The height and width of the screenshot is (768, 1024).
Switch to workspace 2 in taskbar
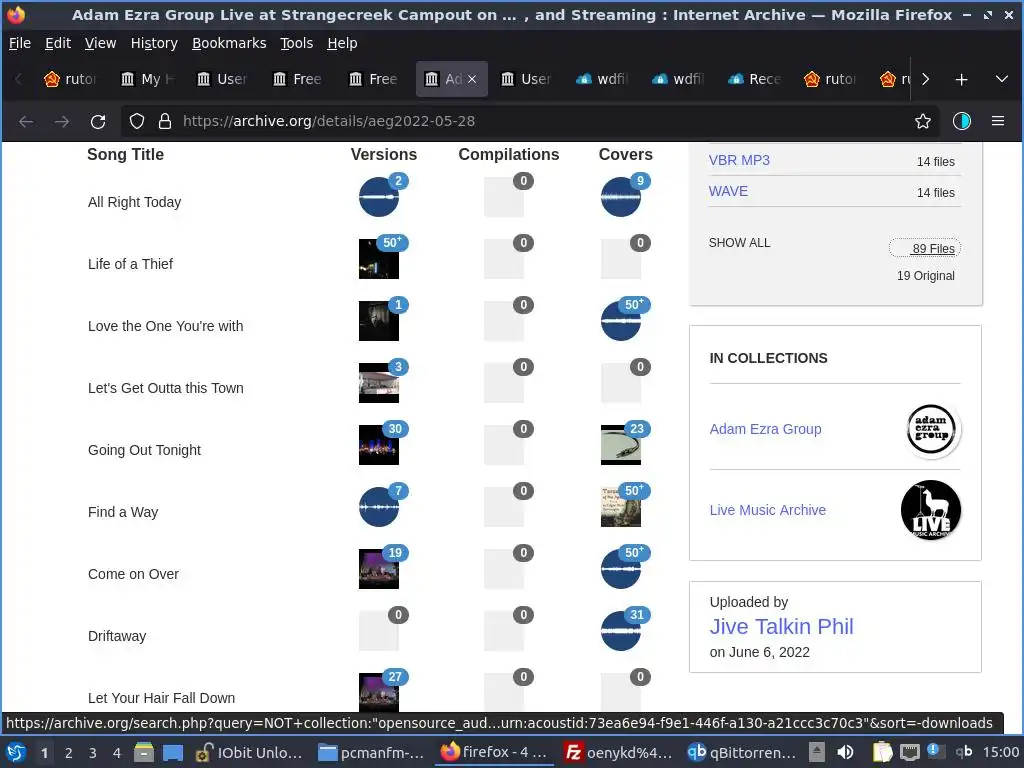tap(68, 753)
